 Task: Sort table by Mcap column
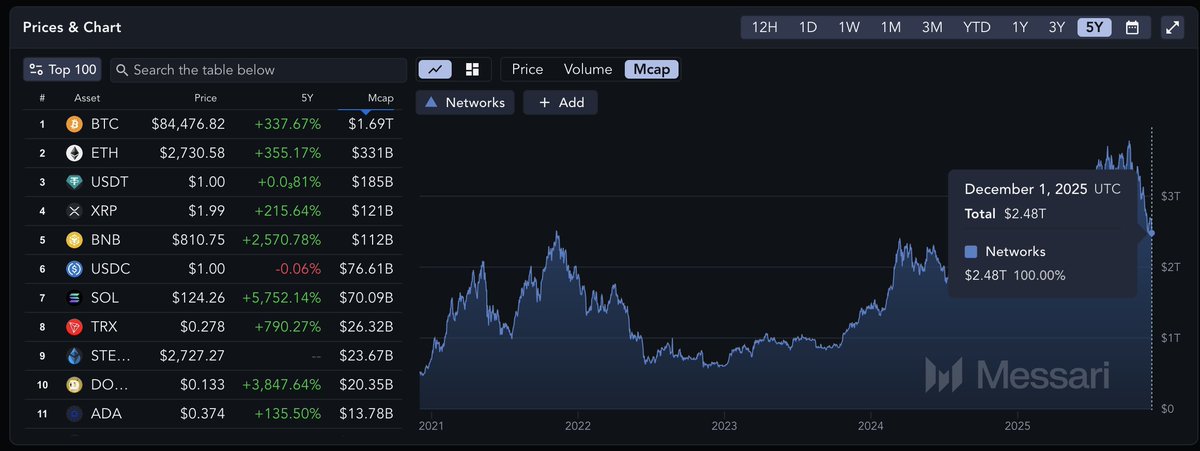pos(381,98)
